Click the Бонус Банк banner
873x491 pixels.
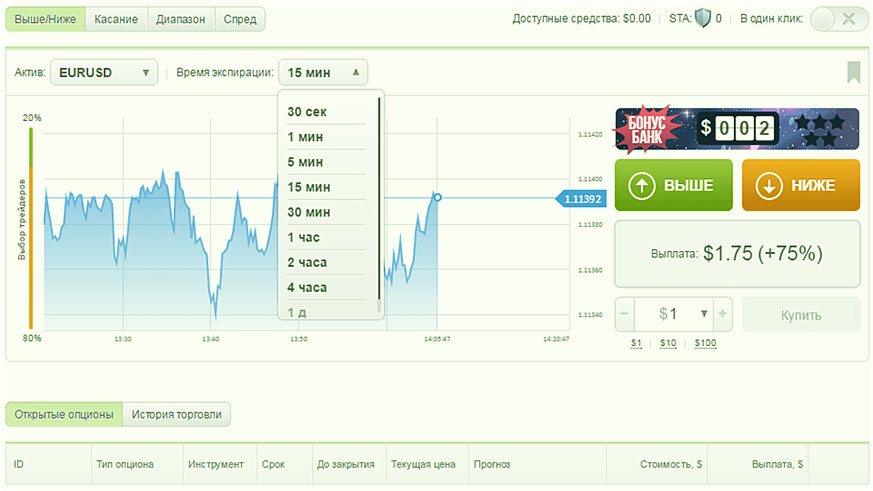point(736,128)
